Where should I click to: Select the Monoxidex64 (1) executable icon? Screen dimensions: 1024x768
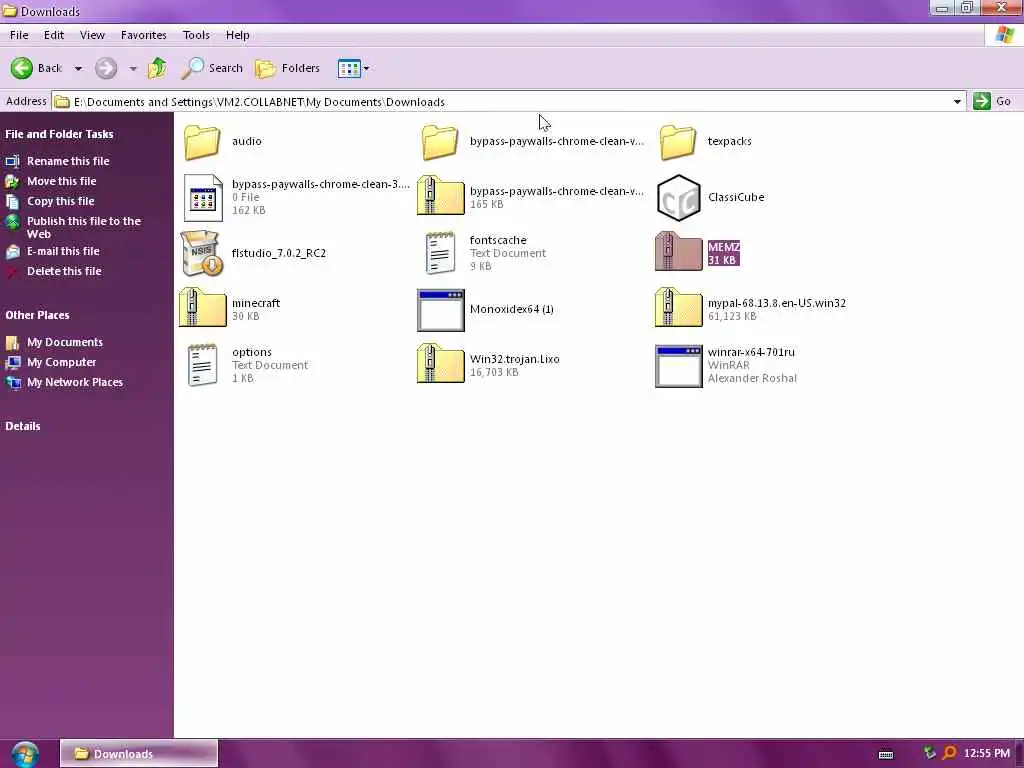click(441, 310)
